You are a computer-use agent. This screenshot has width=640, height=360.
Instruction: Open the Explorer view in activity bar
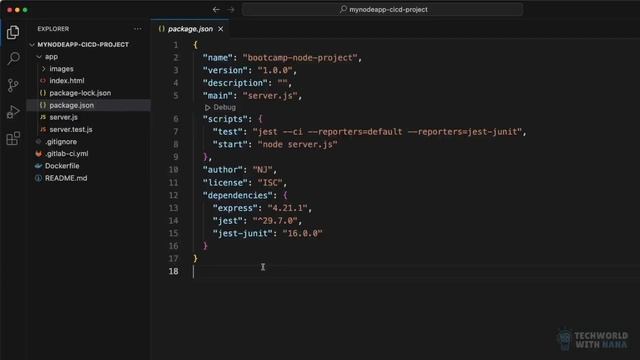pos(13,32)
